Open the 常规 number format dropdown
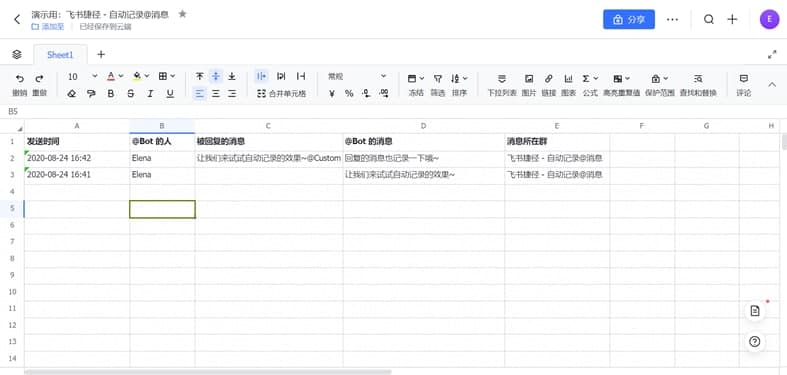The image size is (787, 375). (357, 76)
